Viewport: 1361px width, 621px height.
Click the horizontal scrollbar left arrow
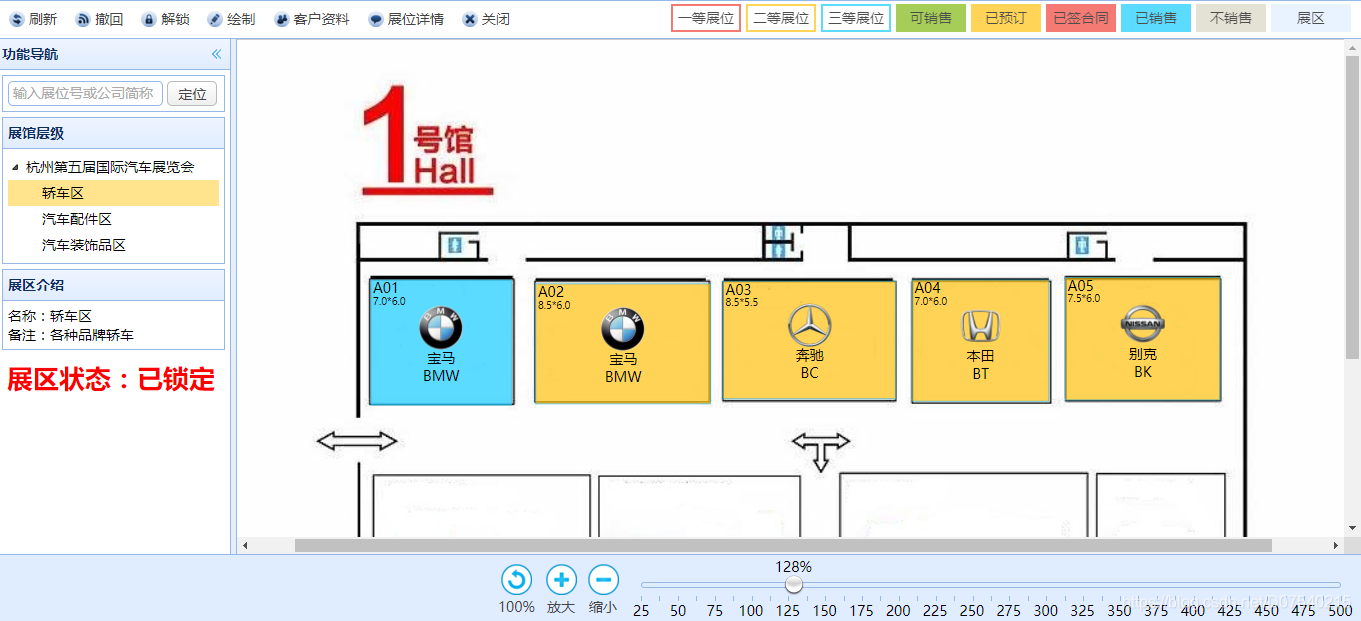click(245, 545)
